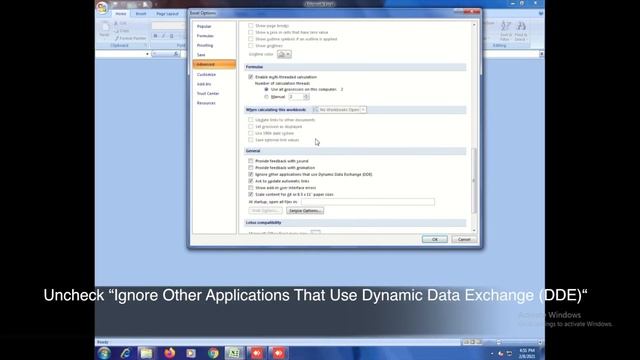
Task: Open the Gridline color dropdown
Action: coord(284,54)
